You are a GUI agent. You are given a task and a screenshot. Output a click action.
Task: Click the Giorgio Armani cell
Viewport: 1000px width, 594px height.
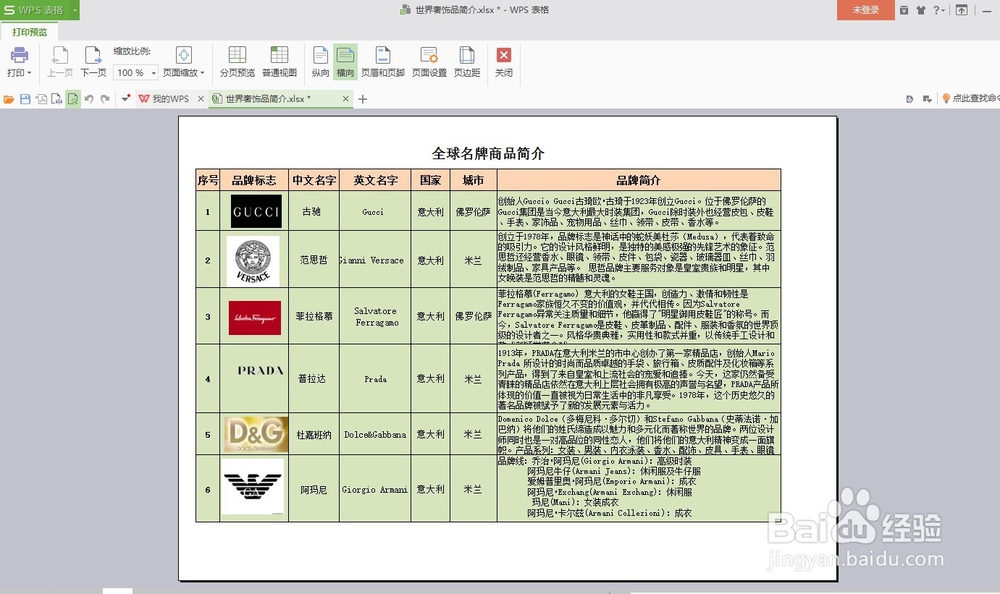[x=376, y=489]
